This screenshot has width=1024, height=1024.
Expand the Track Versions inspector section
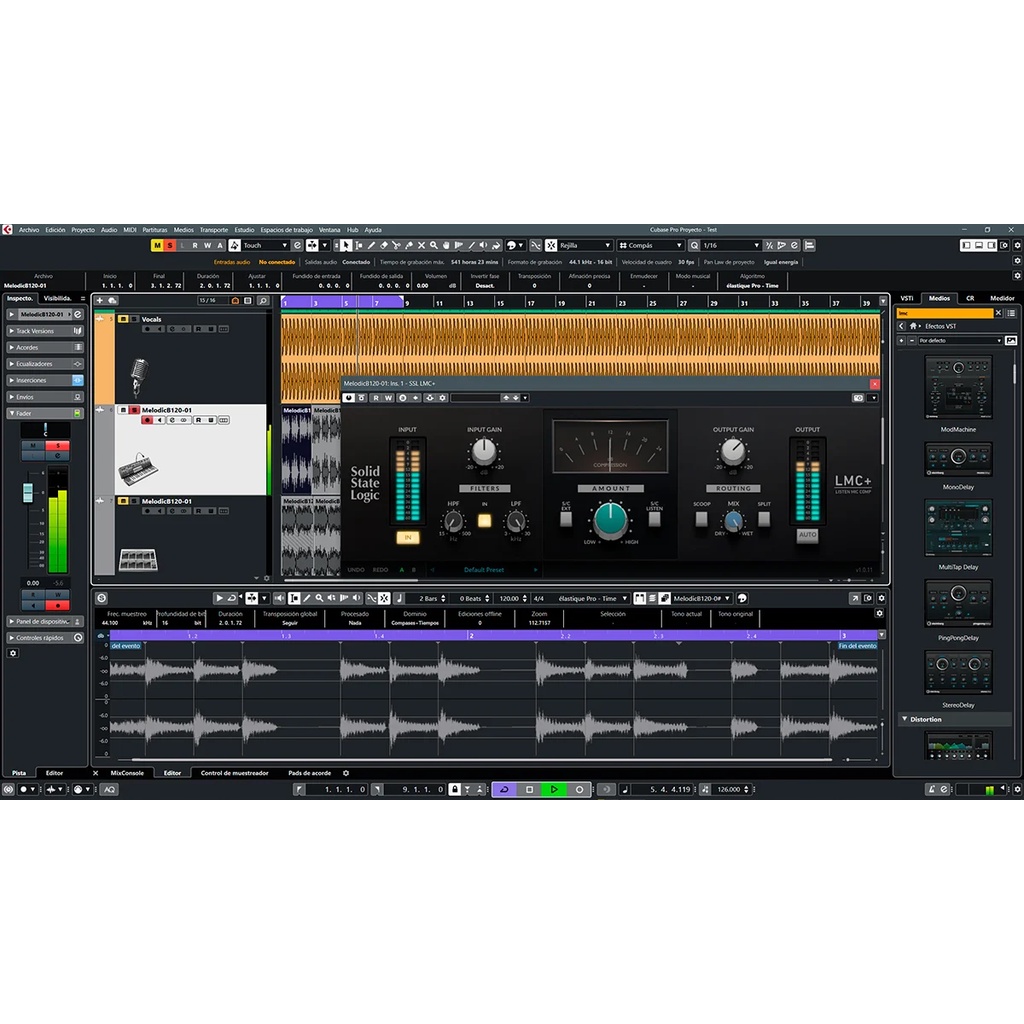click(44, 331)
